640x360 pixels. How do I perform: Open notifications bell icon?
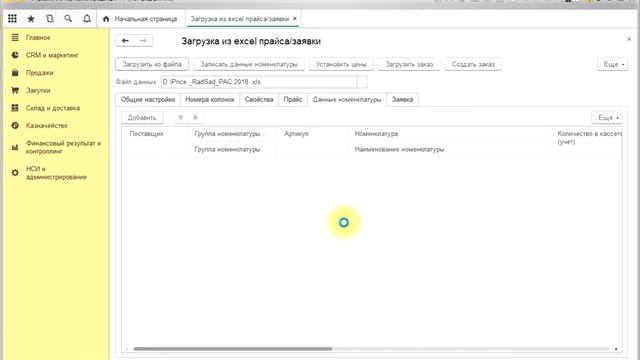click(x=87, y=19)
